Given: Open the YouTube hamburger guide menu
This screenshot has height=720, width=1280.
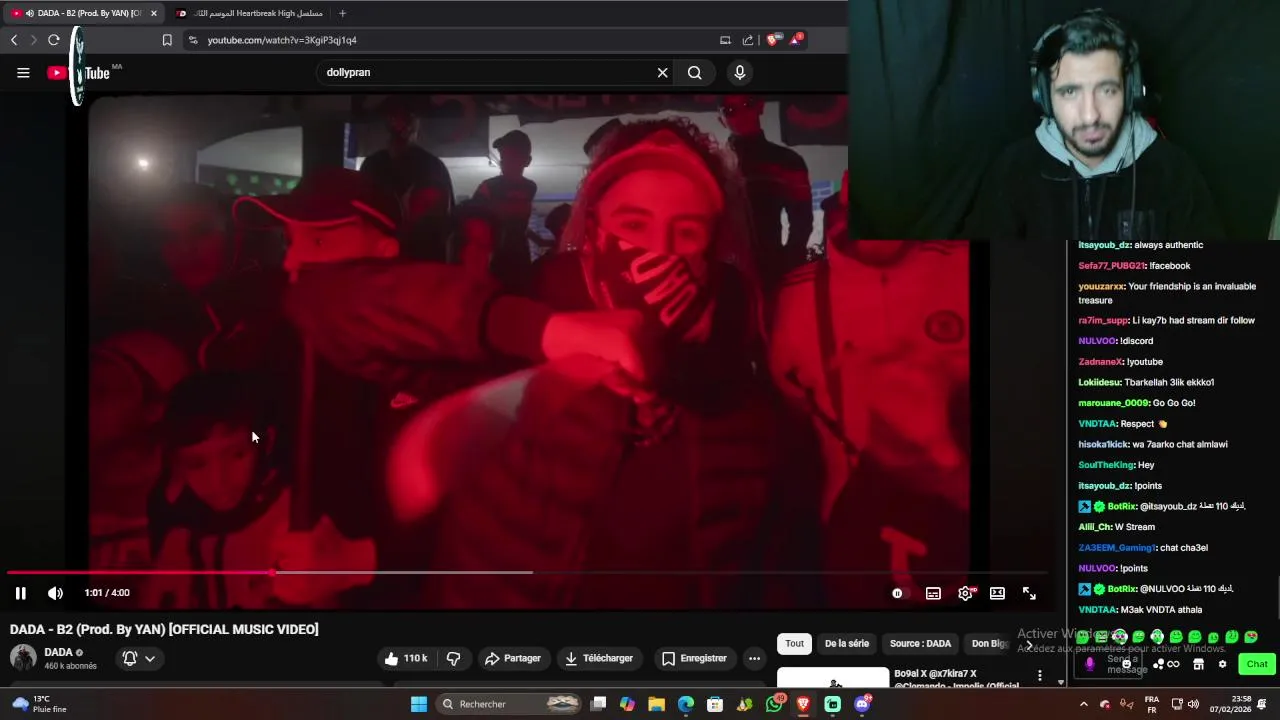Looking at the screenshot, I should pyautogui.click(x=23, y=72).
